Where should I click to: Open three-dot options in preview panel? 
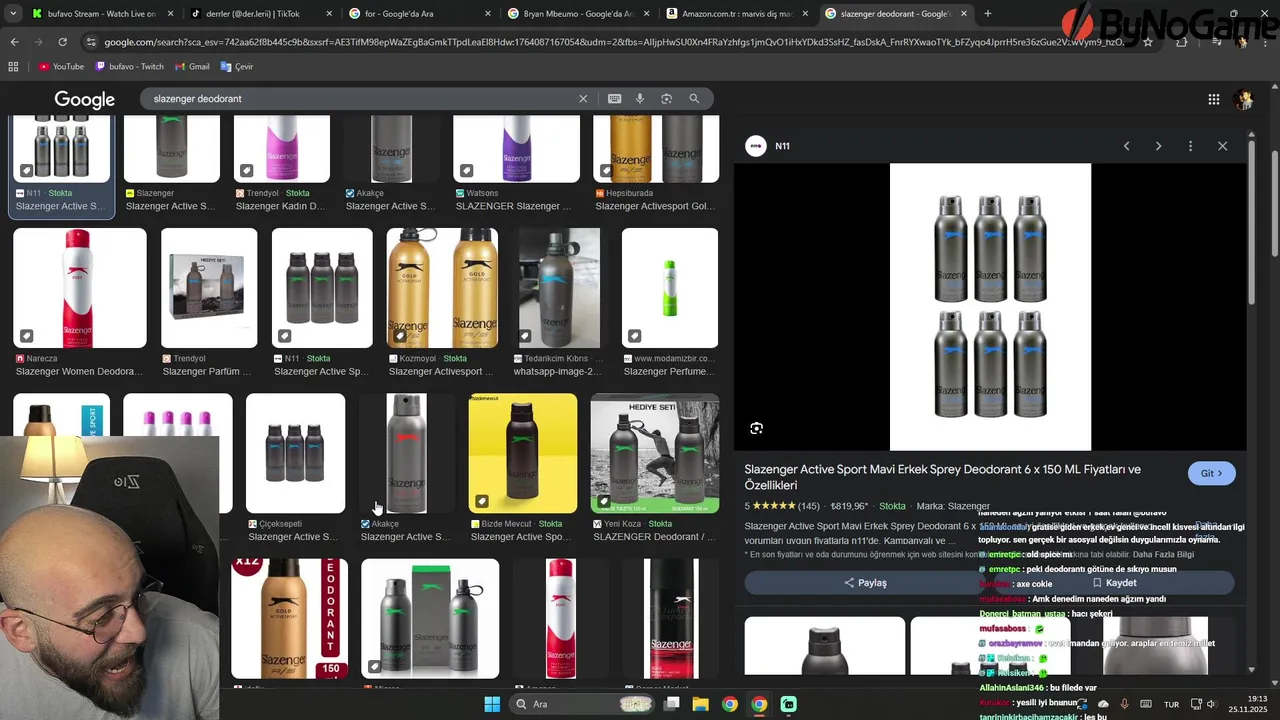point(1190,146)
